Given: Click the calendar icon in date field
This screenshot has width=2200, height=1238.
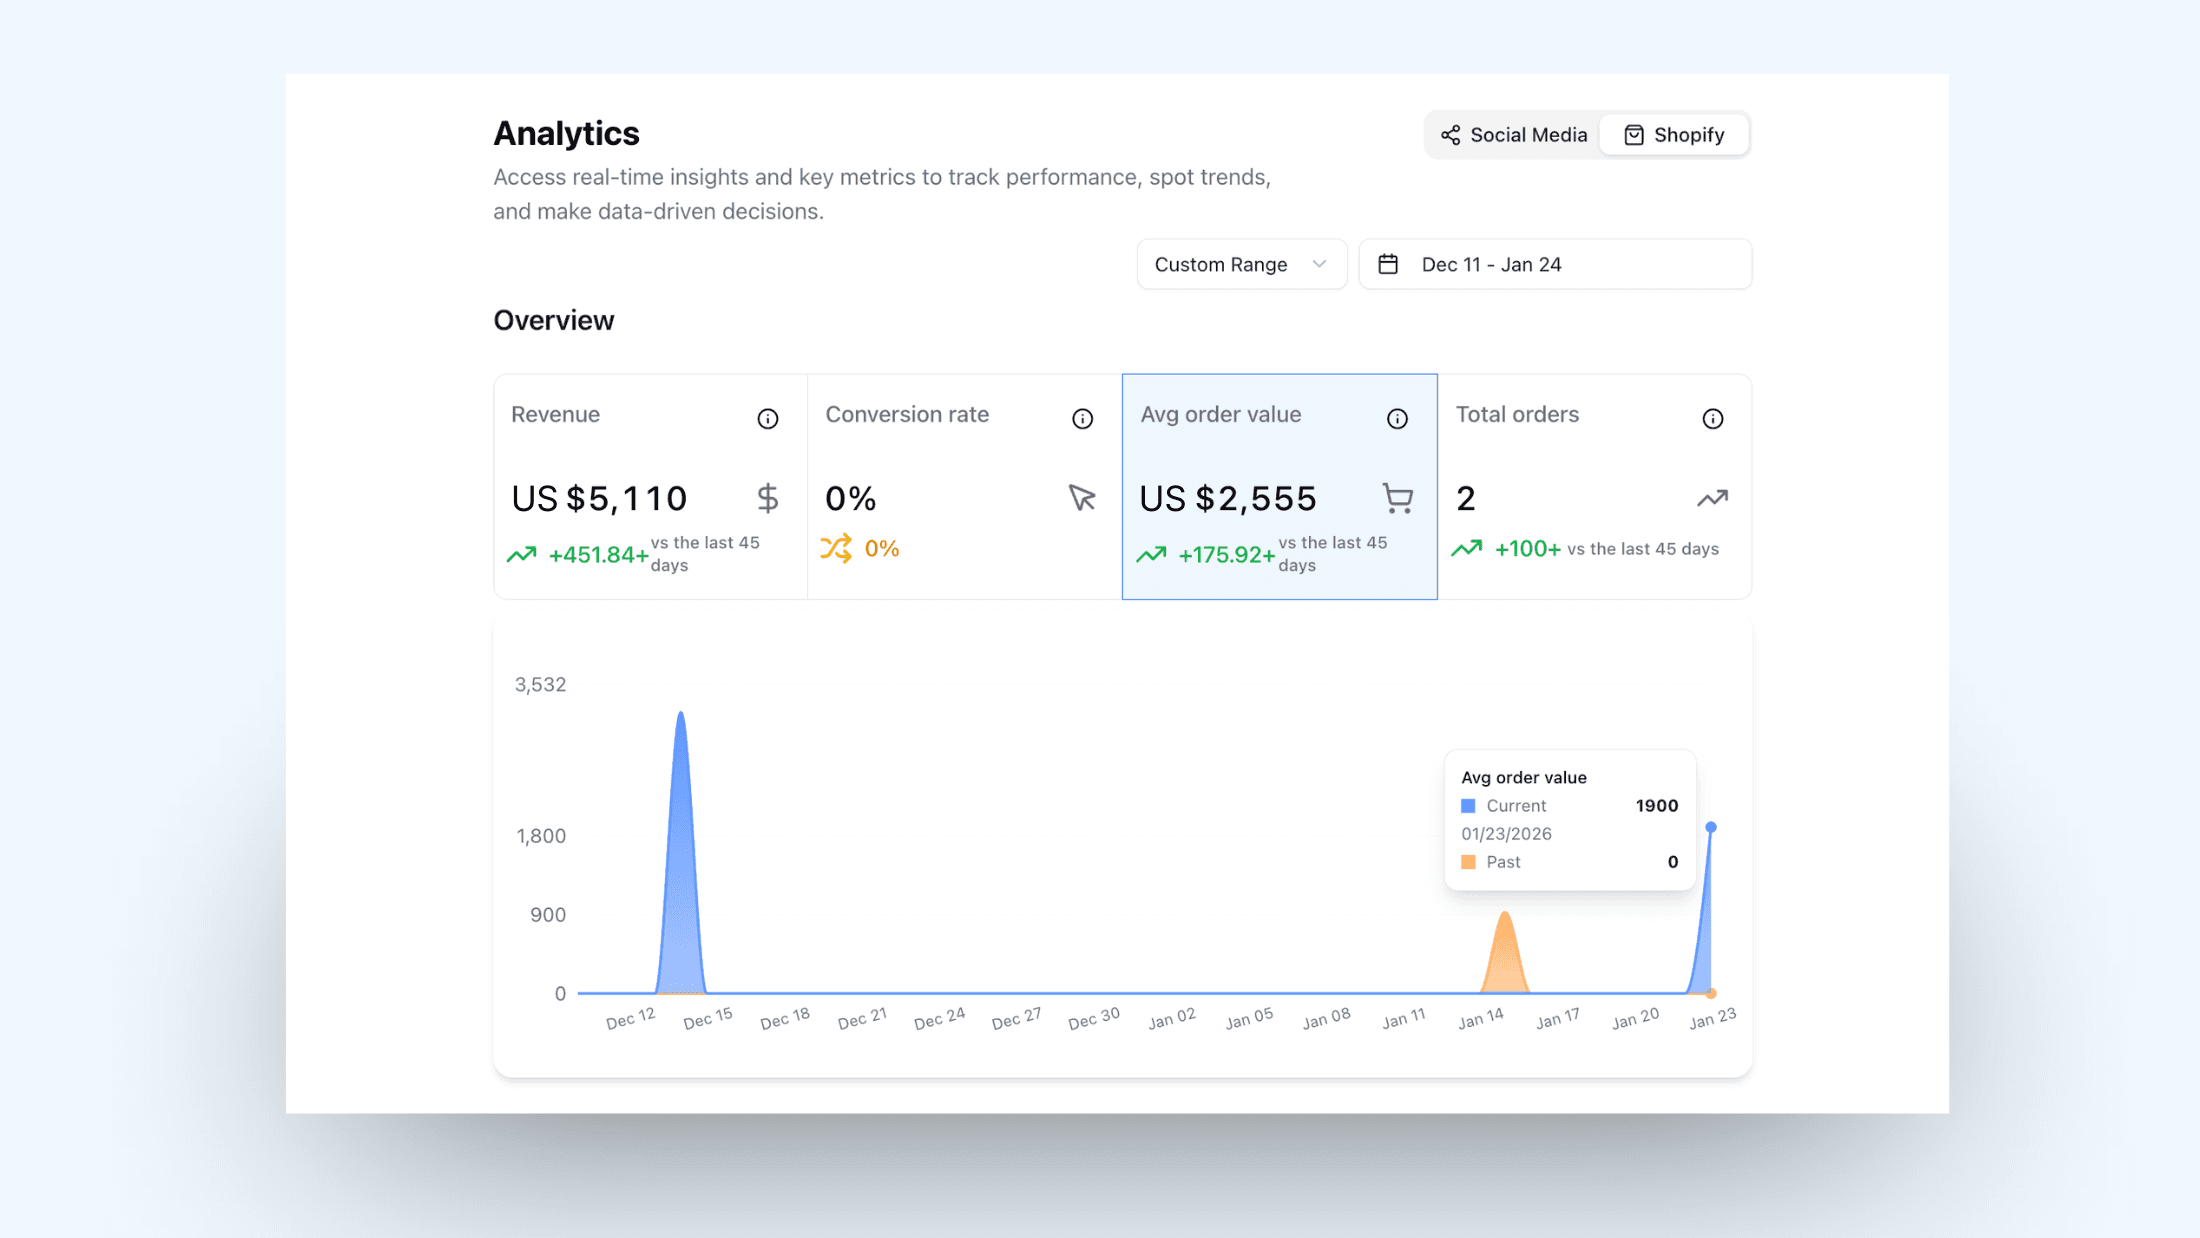Looking at the screenshot, I should tap(1388, 264).
